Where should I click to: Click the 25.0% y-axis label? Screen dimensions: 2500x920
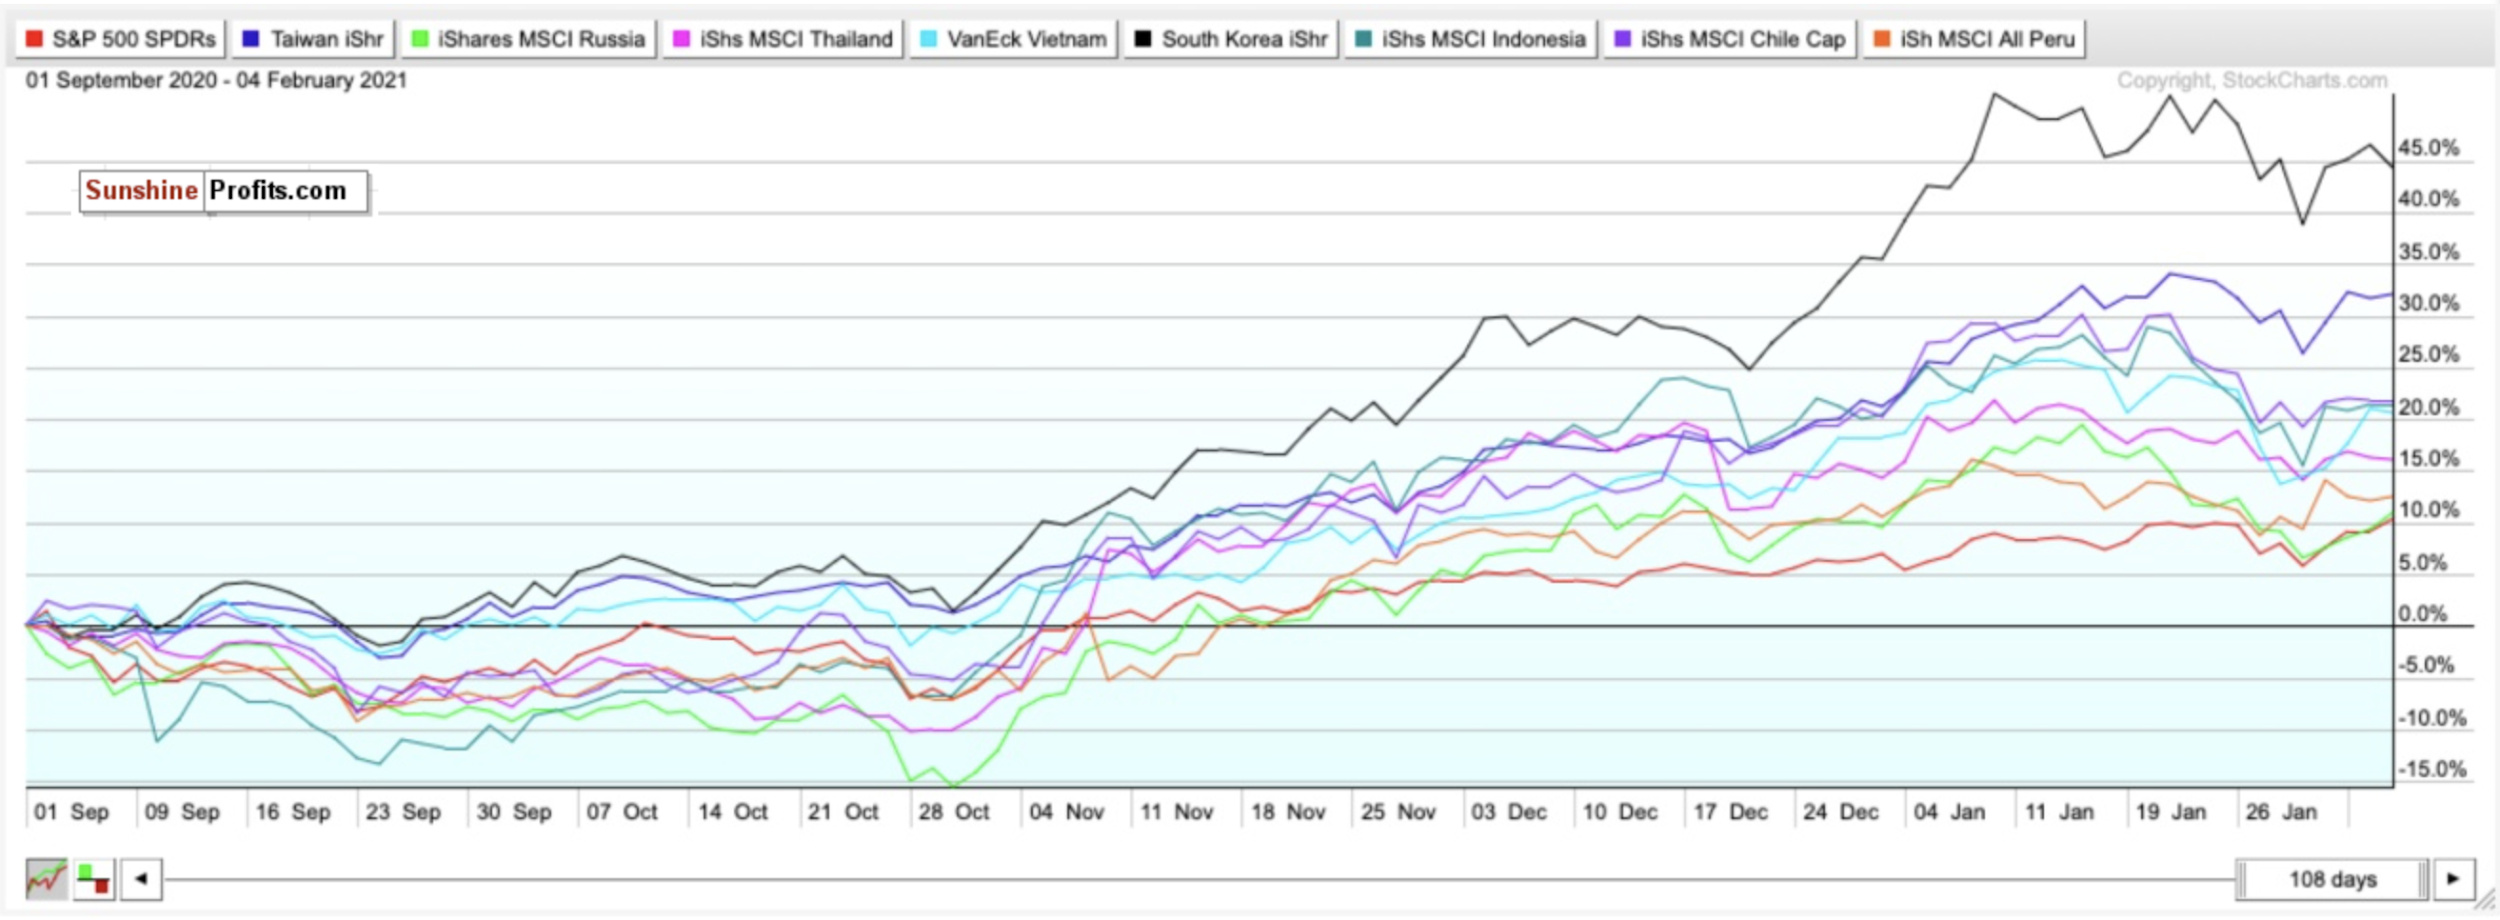tap(2429, 355)
